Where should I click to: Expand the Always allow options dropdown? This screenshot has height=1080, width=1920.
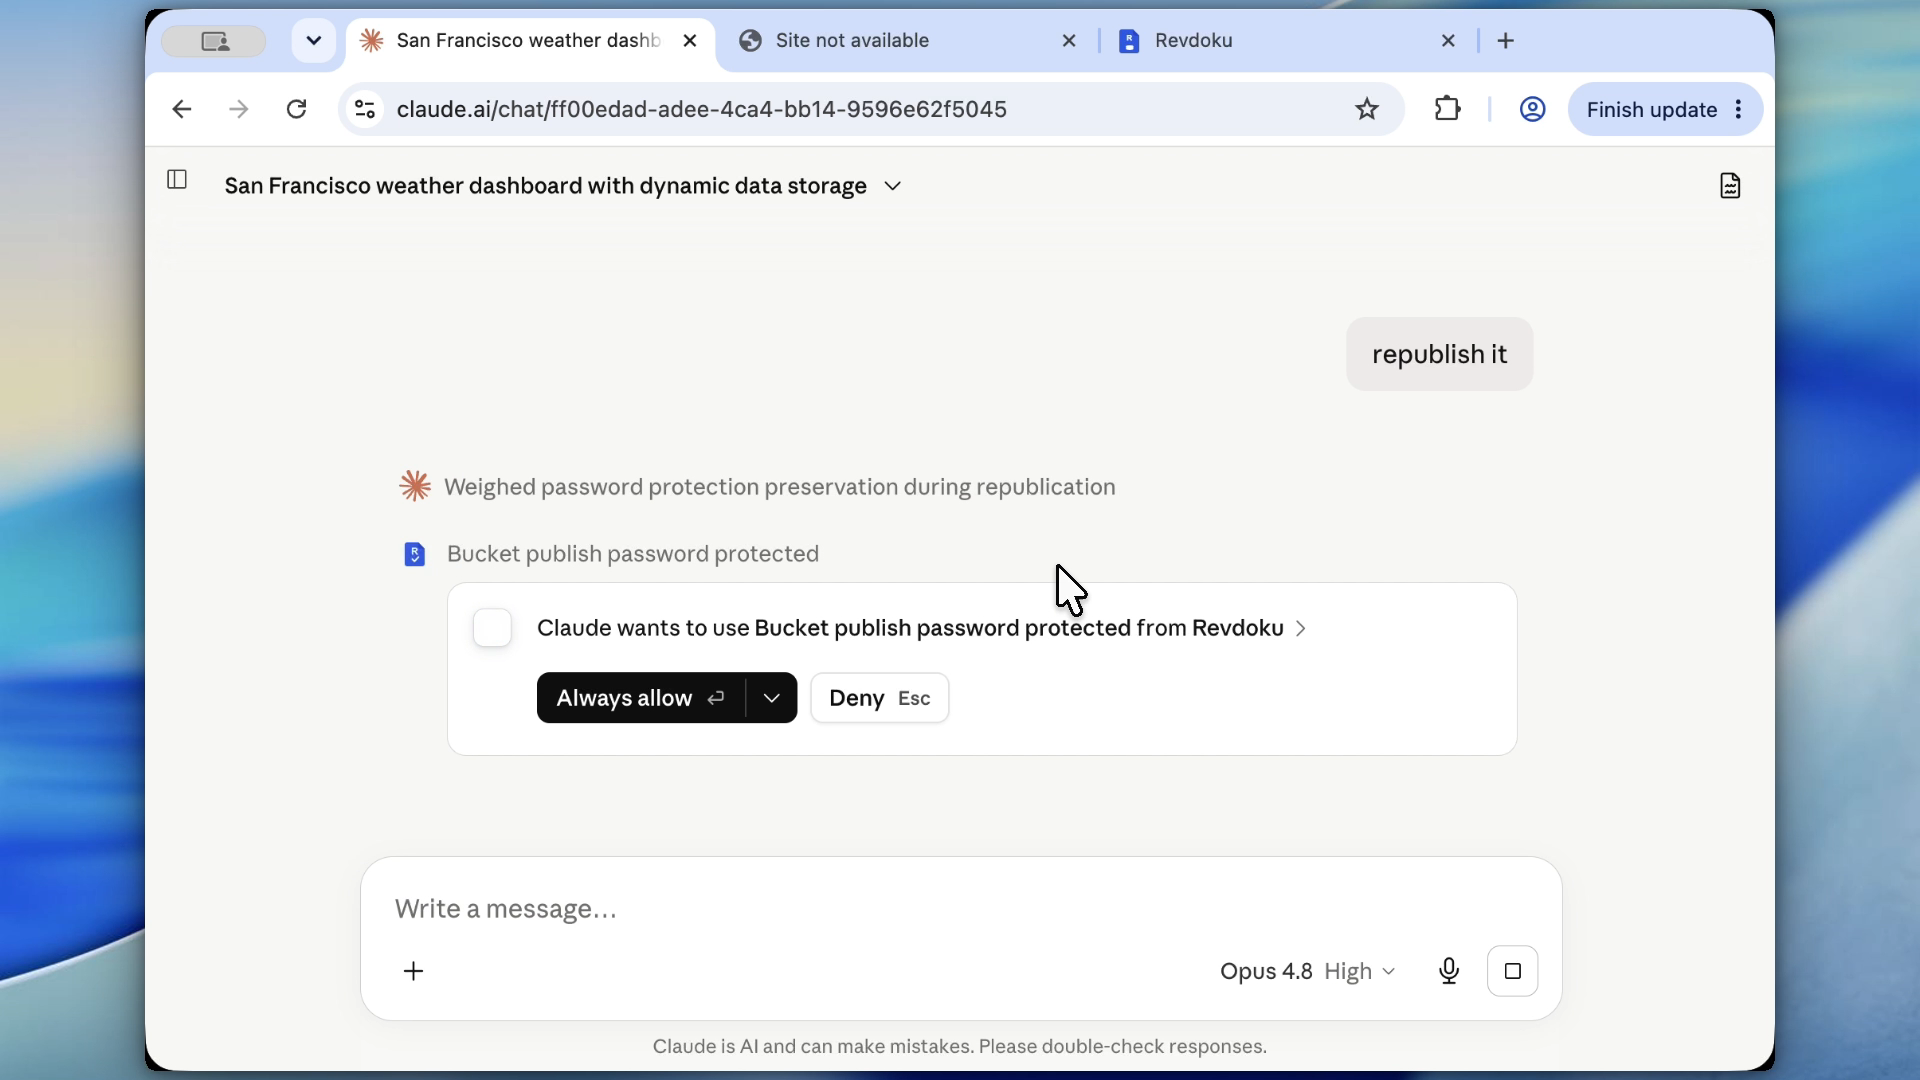click(771, 698)
